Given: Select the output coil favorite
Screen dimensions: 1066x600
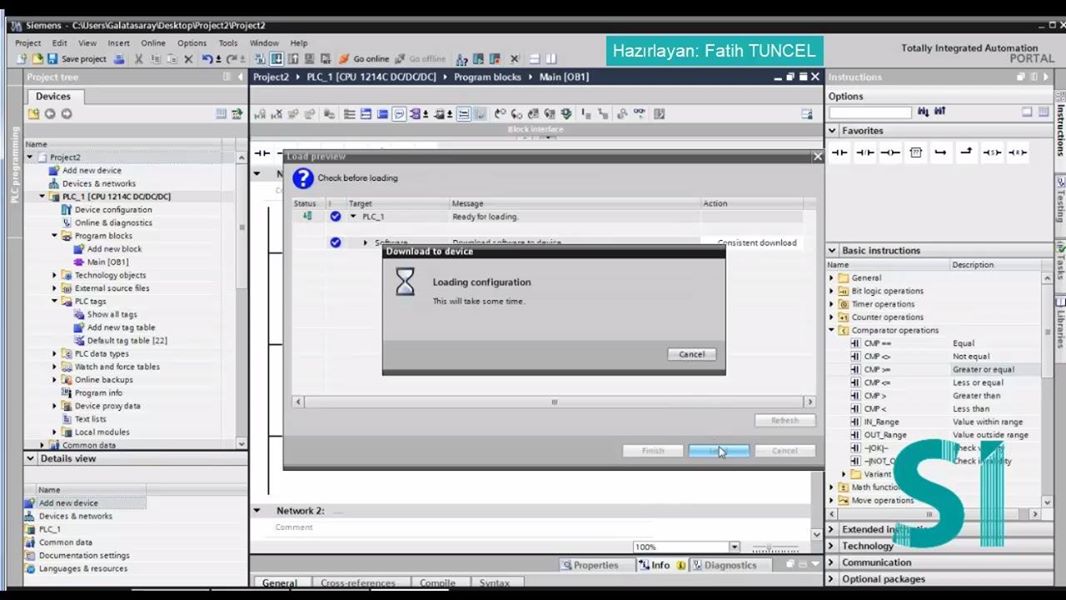Looking at the screenshot, I should pyautogui.click(x=890, y=152).
